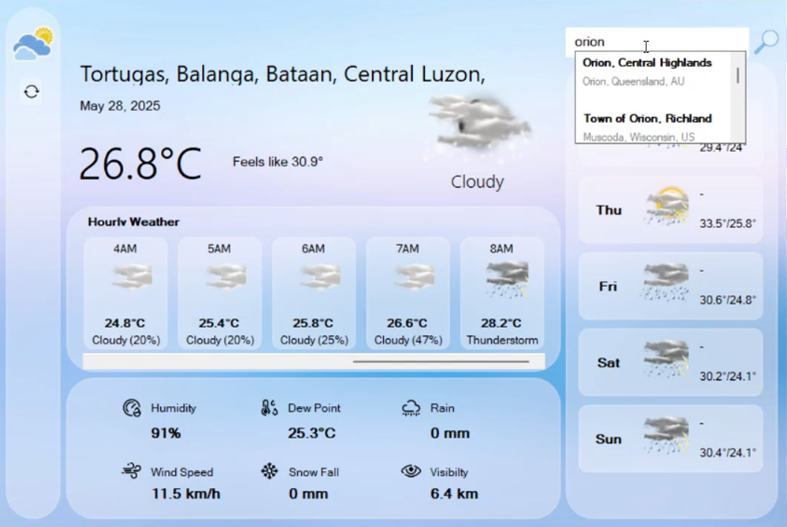Click the hourly weather horizontal scrollbar
This screenshot has width=787, height=527.
point(314,361)
